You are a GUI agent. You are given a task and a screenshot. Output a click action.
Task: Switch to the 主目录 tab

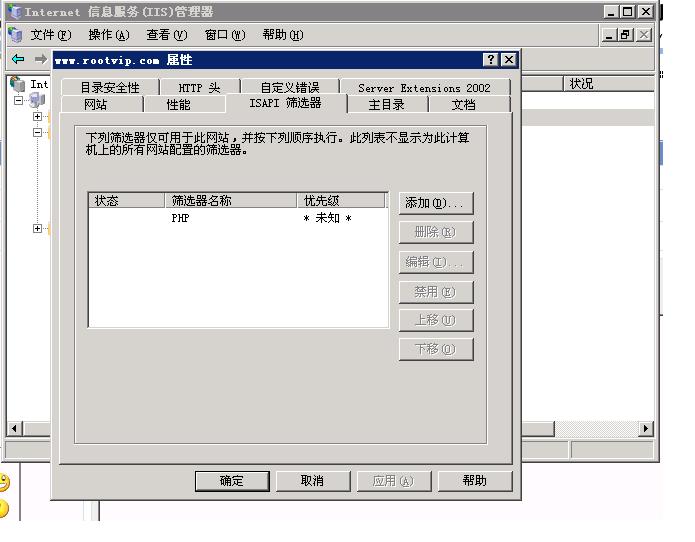pyautogui.click(x=387, y=105)
